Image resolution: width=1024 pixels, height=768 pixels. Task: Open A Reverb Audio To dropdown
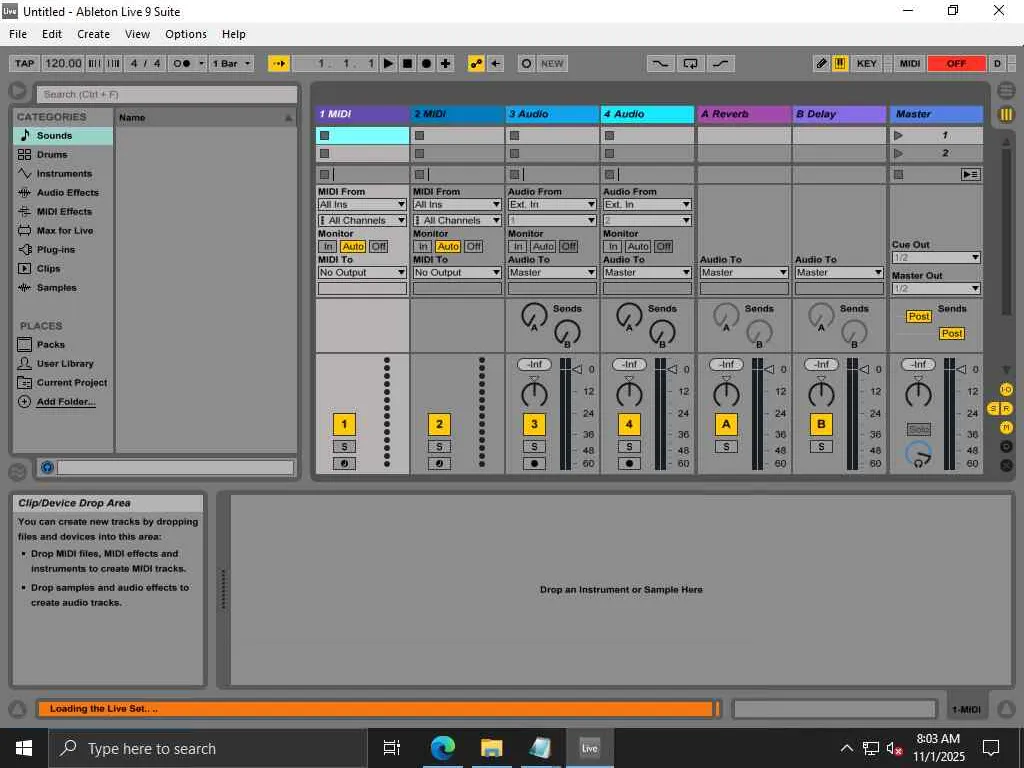(744, 272)
